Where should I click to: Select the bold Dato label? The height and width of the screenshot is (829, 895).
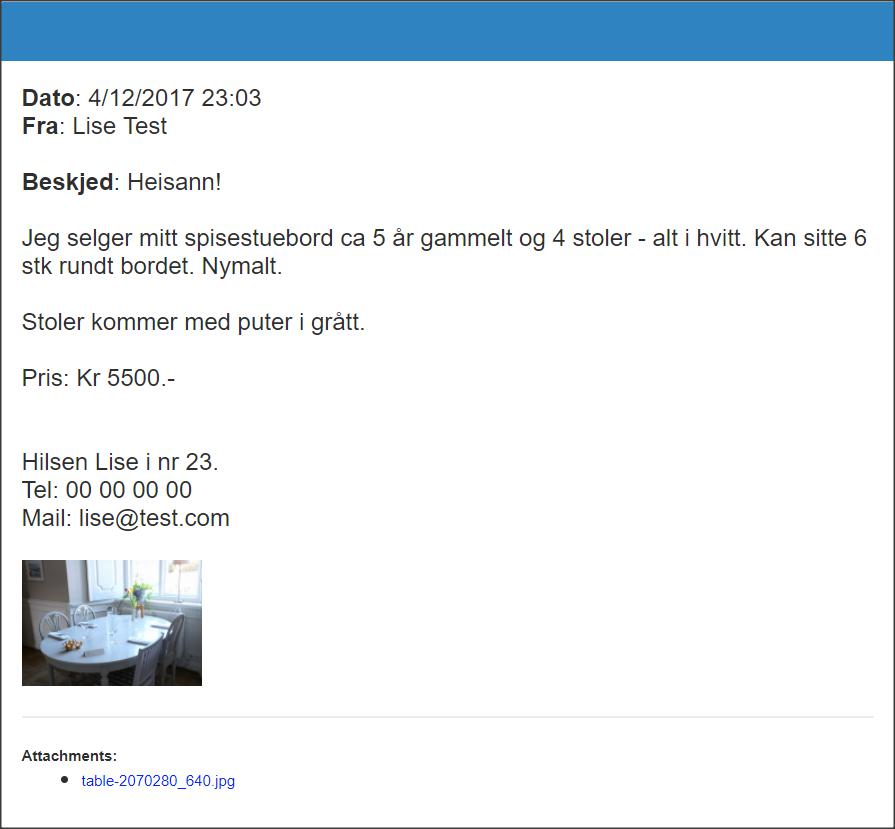point(48,98)
